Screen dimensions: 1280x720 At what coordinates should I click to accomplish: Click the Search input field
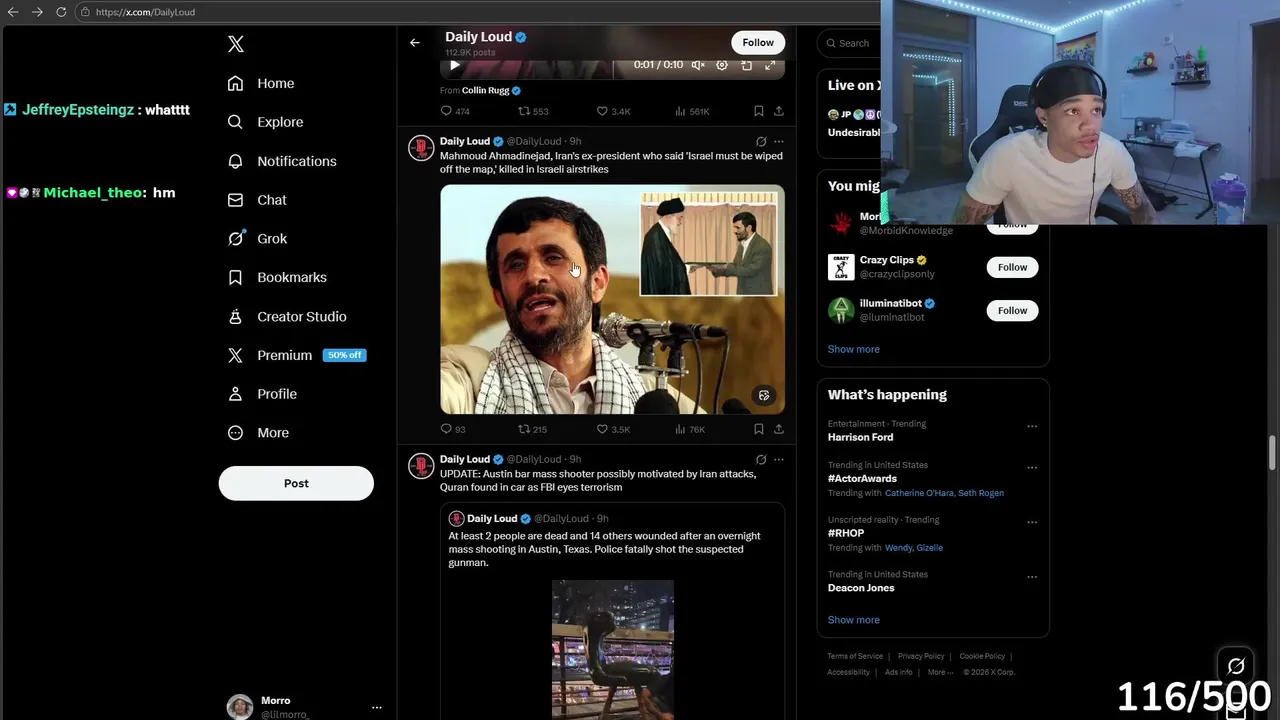[x=850, y=43]
